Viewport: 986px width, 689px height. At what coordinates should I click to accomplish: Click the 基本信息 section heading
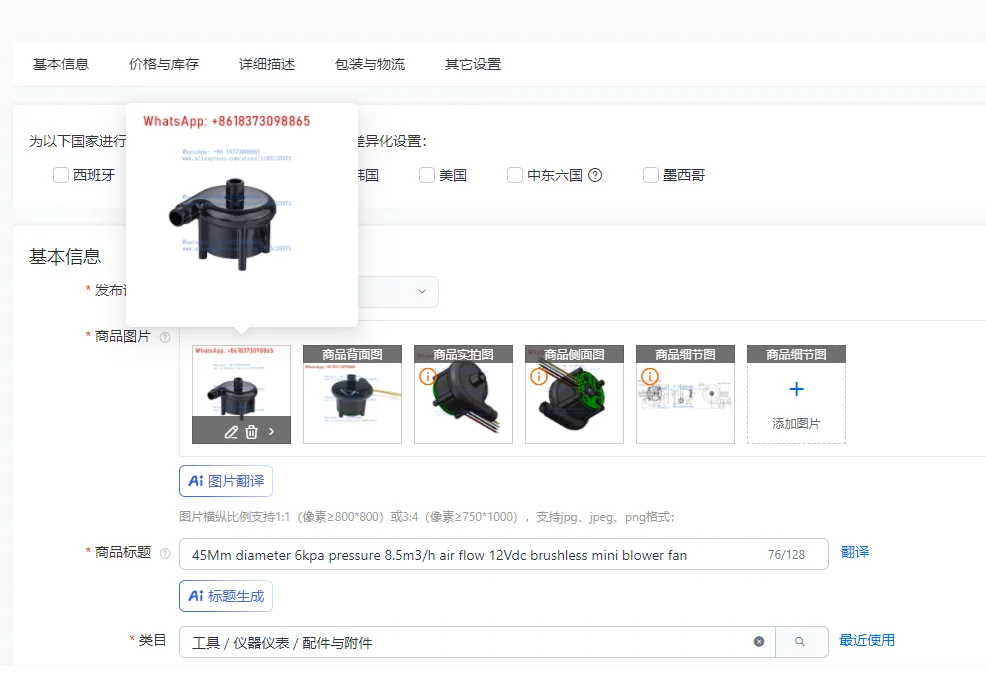coord(65,256)
